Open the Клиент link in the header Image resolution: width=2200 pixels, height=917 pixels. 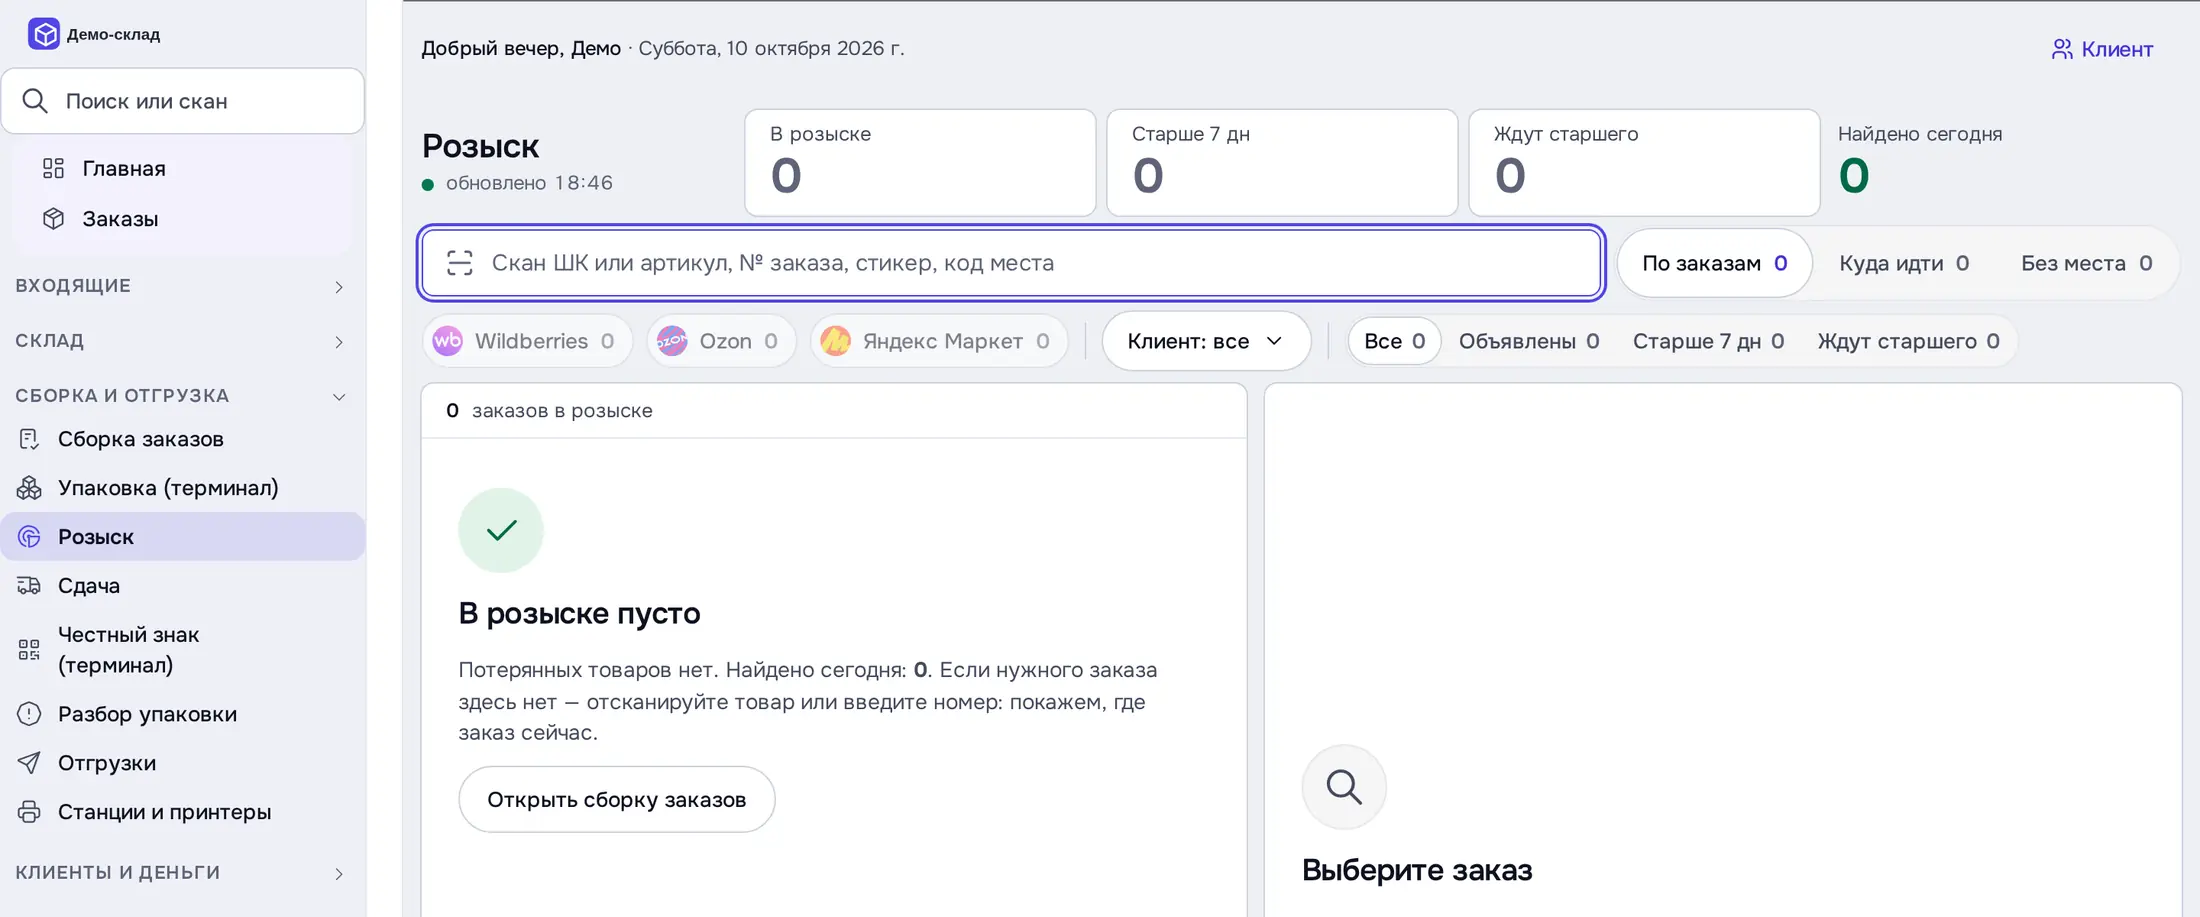pyautogui.click(x=2102, y=49)
